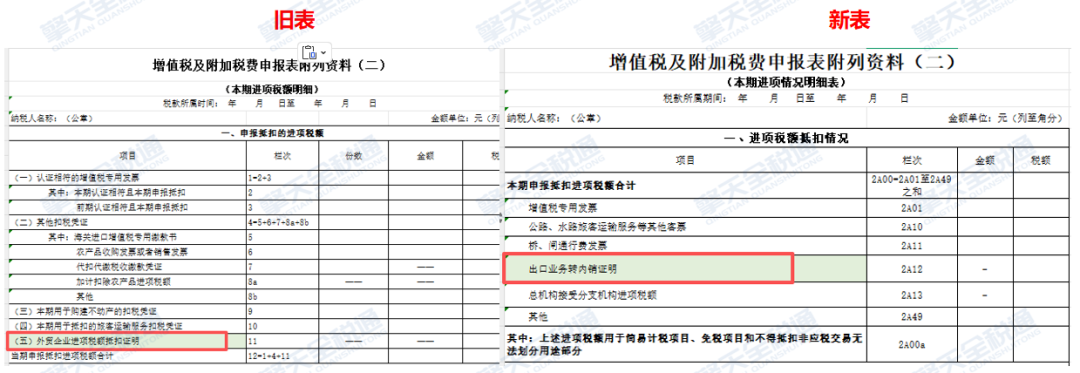Select old table title 增值税及附加税费申报表附列资料（二）
Image resolution: width=1080 pixels, height=373 pixels.
point(269,66)
